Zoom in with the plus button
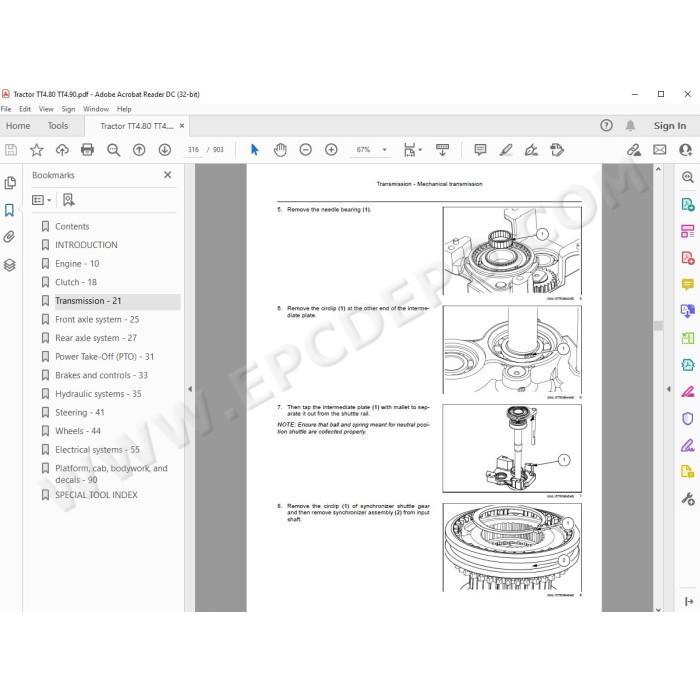The height and width of the screenshot is (700, 700). click(x=331, y=150)
